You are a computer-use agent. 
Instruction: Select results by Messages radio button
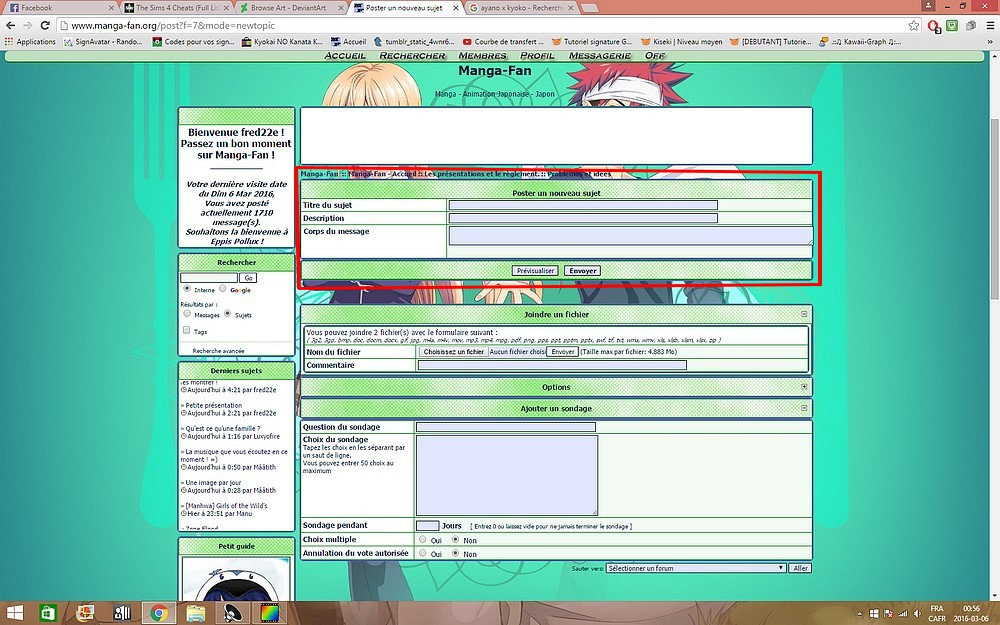(187, 314)
